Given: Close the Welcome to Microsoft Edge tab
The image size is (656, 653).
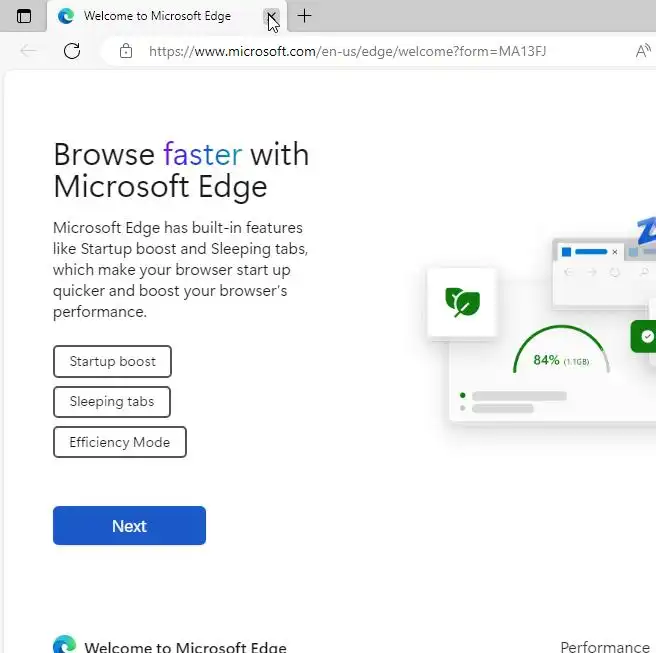Looking at the screenshot, I should [x=272, y=17].
